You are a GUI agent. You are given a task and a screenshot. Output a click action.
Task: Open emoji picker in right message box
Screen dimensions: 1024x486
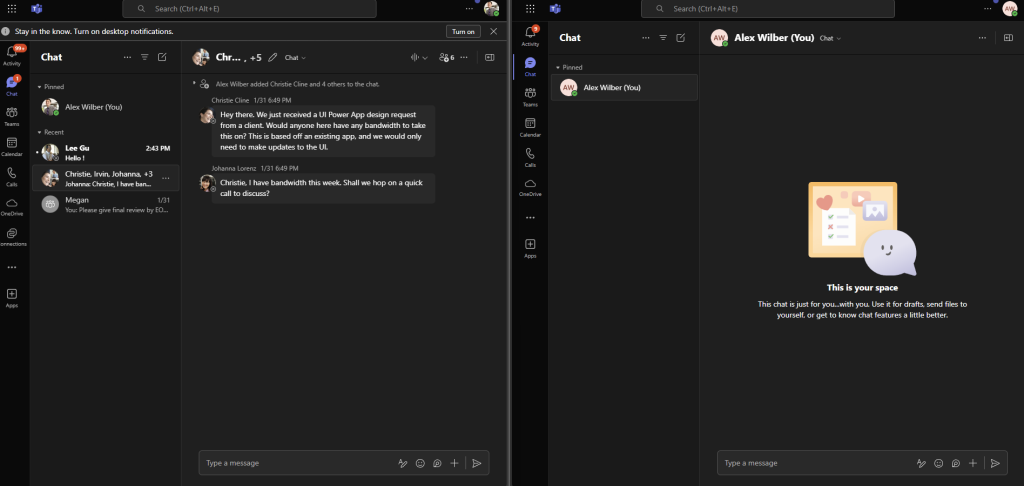938,463
